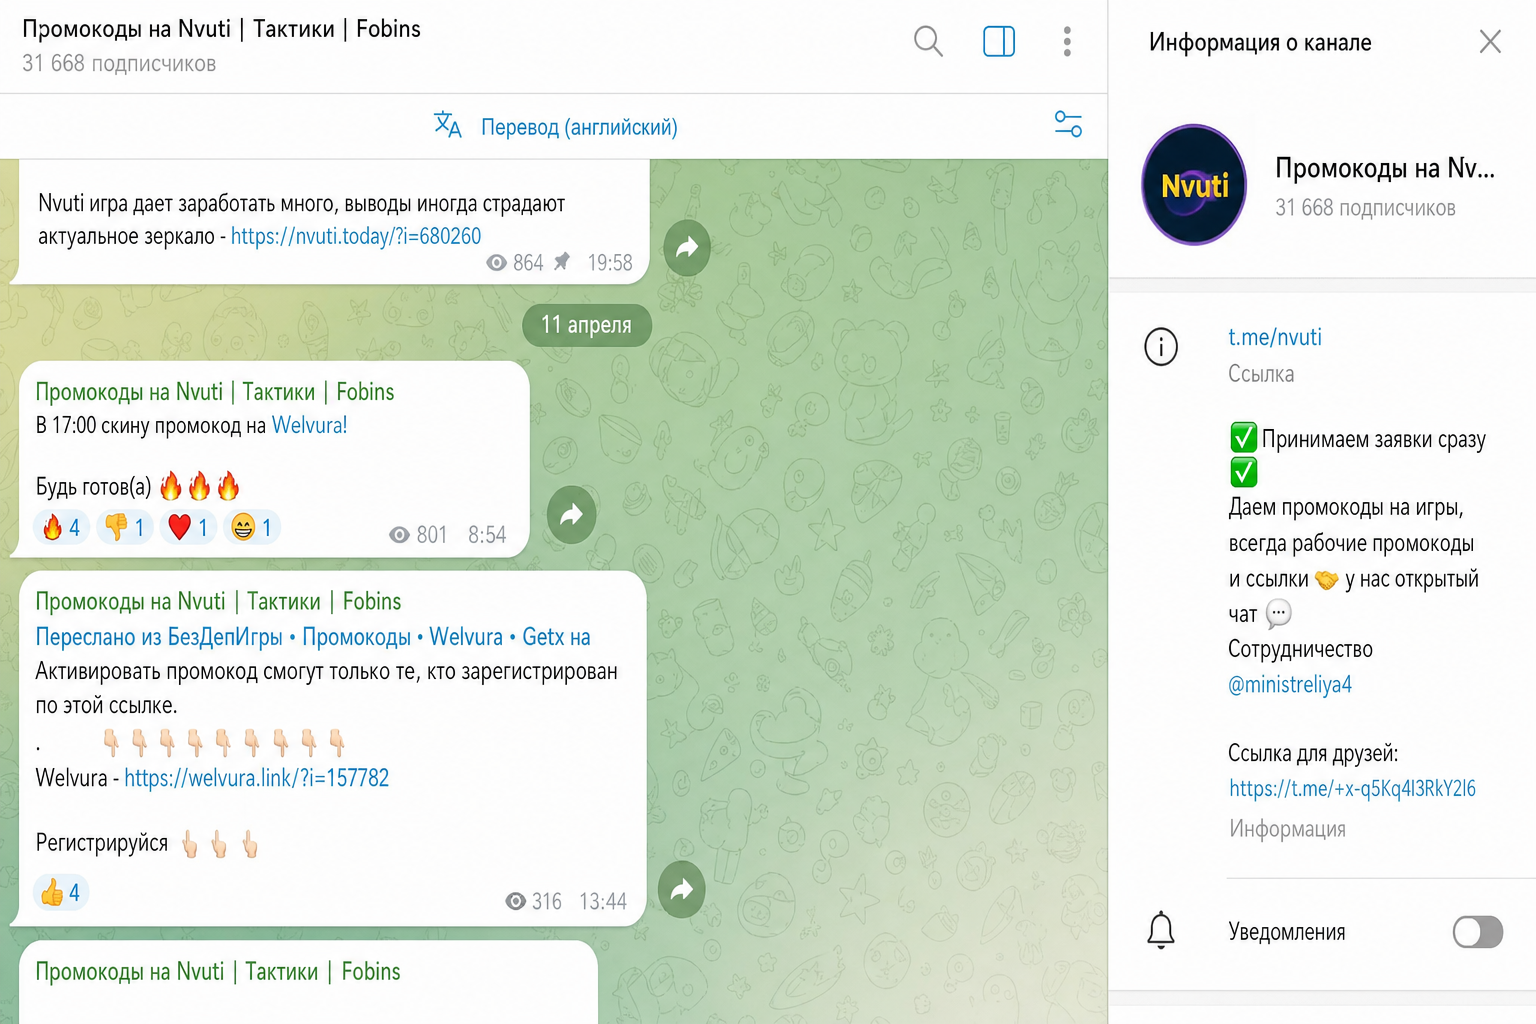This screenshot has width=1536, height=1024.
Task: Open the t.me invite link for friends
Action: tap(1352, 789)
